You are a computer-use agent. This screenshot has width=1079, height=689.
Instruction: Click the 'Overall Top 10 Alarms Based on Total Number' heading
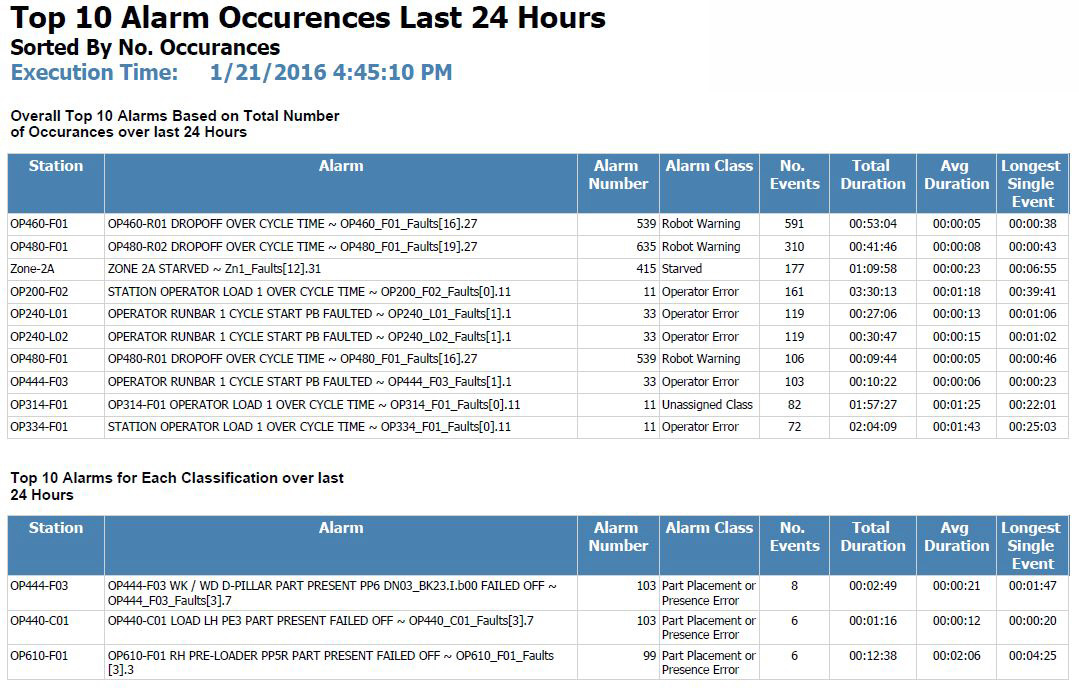pos(175,116)
